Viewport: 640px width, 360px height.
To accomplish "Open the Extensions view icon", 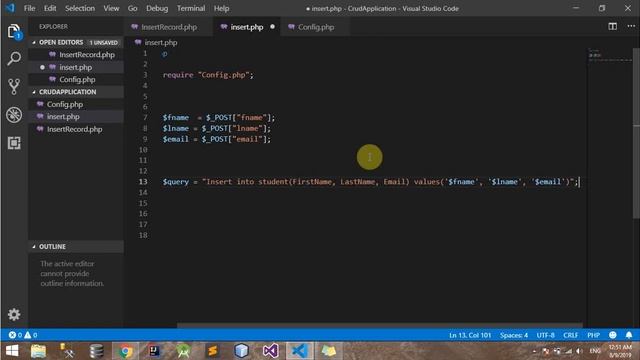I will click(14, 143).
